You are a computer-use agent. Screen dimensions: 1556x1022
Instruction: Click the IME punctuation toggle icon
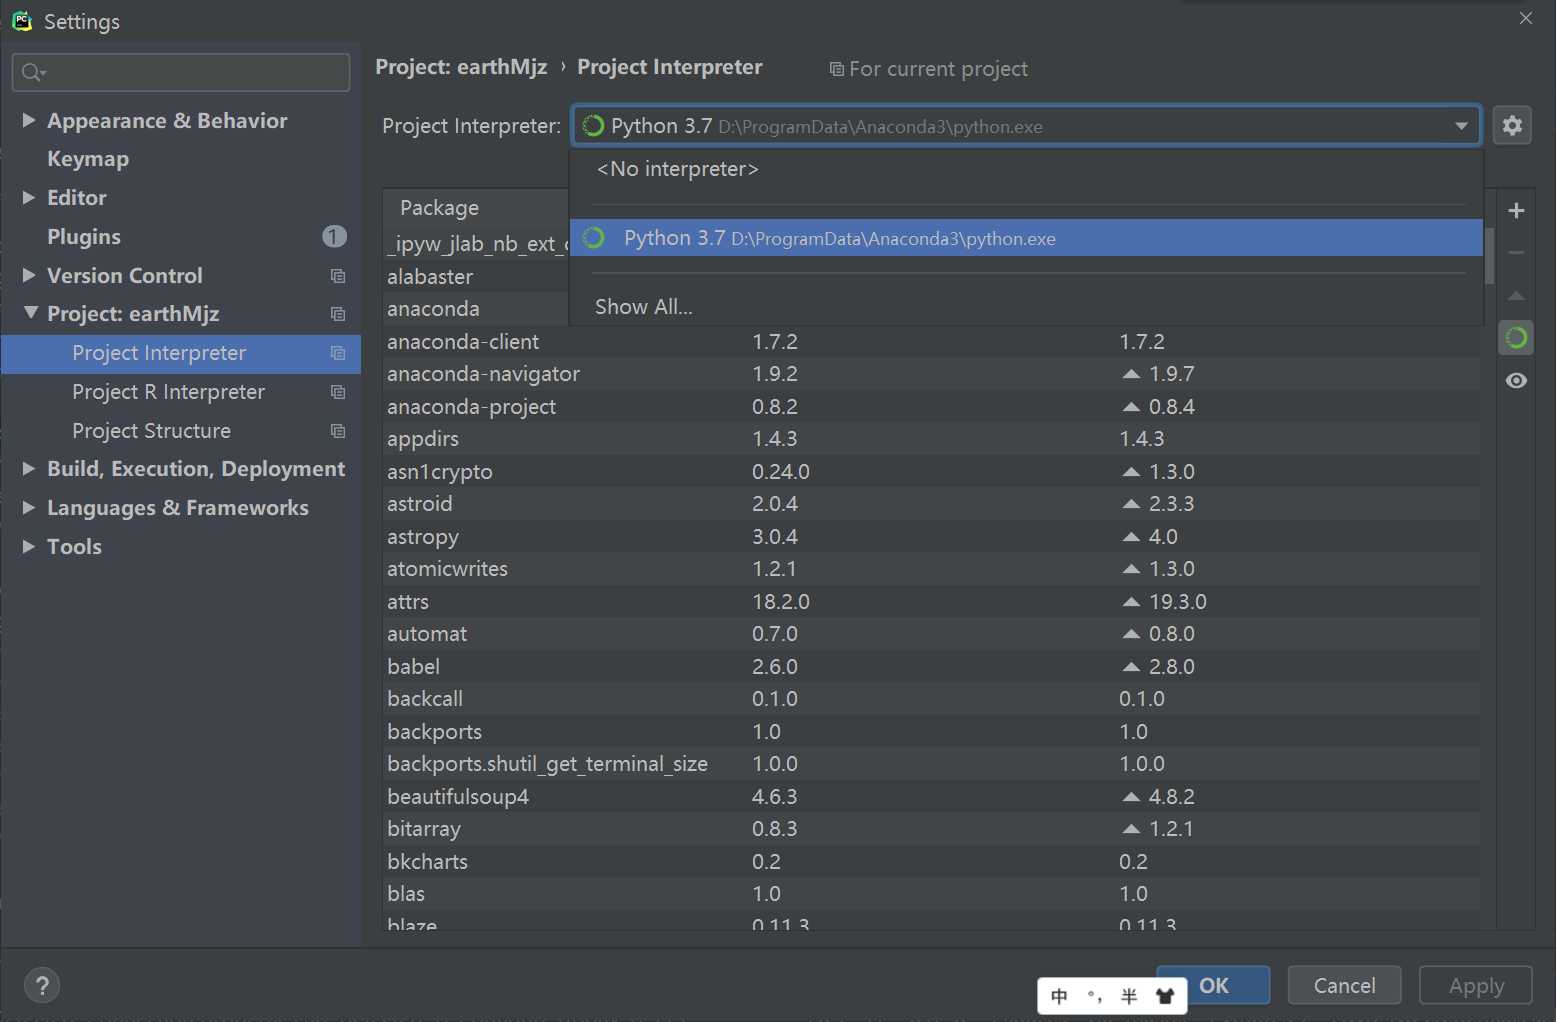pos(1094,996)
